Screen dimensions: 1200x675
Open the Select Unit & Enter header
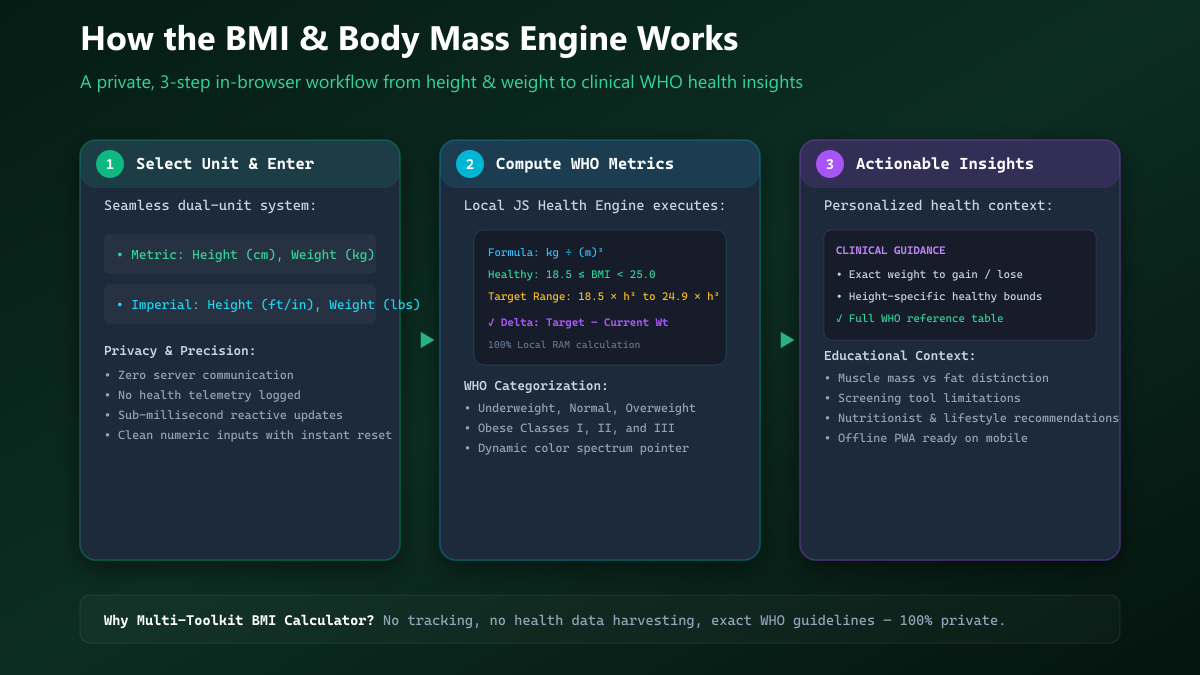point(240,164)
